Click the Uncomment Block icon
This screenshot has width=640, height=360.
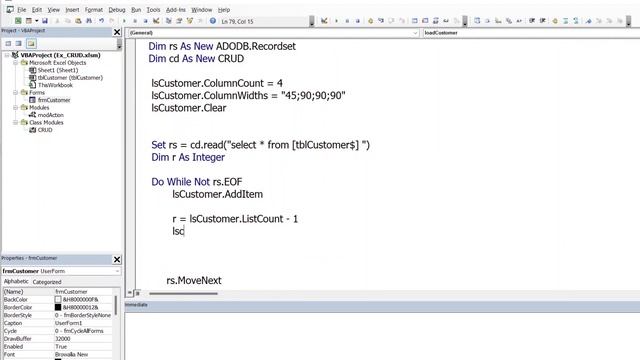(x=576, y=21)
